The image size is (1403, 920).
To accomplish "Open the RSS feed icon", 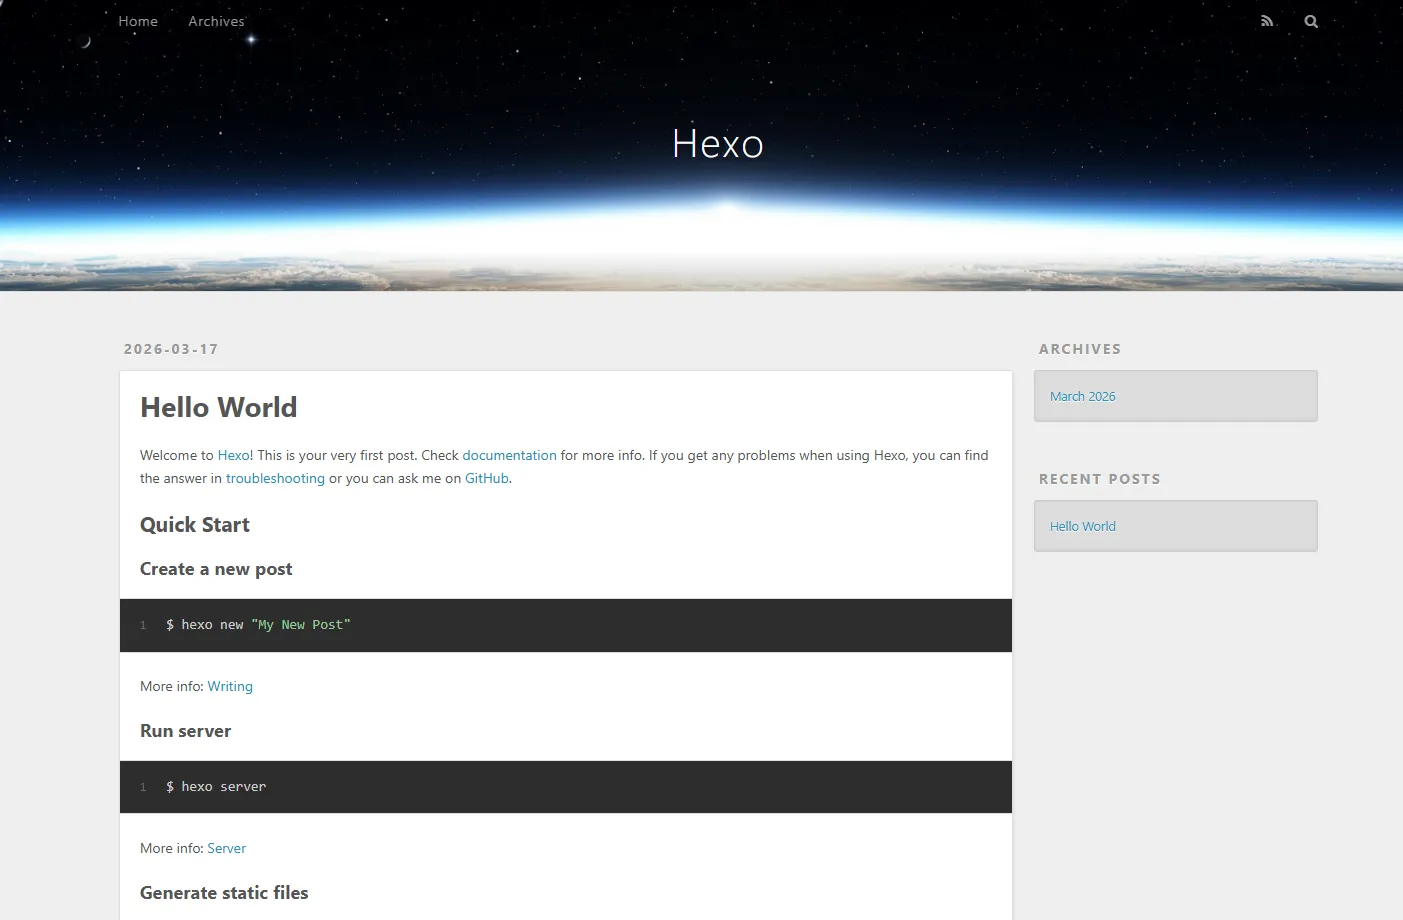I will click(x=1267, y=21).
